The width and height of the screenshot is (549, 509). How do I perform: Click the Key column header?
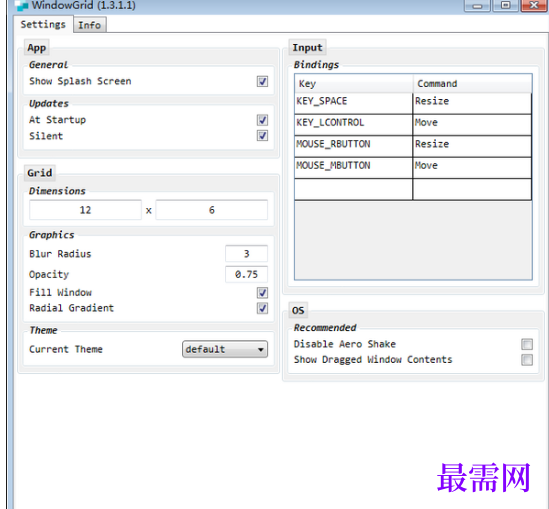[x=354, y=83]
